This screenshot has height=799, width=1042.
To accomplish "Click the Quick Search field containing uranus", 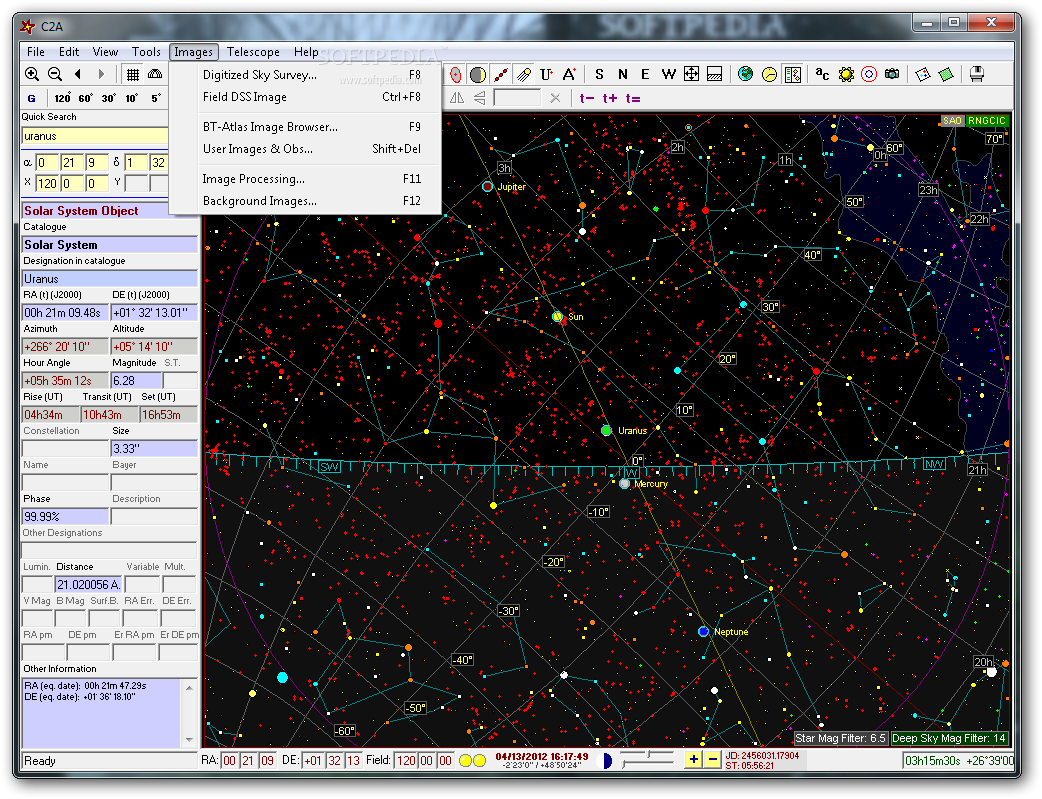I will click(x=95, y=136).
